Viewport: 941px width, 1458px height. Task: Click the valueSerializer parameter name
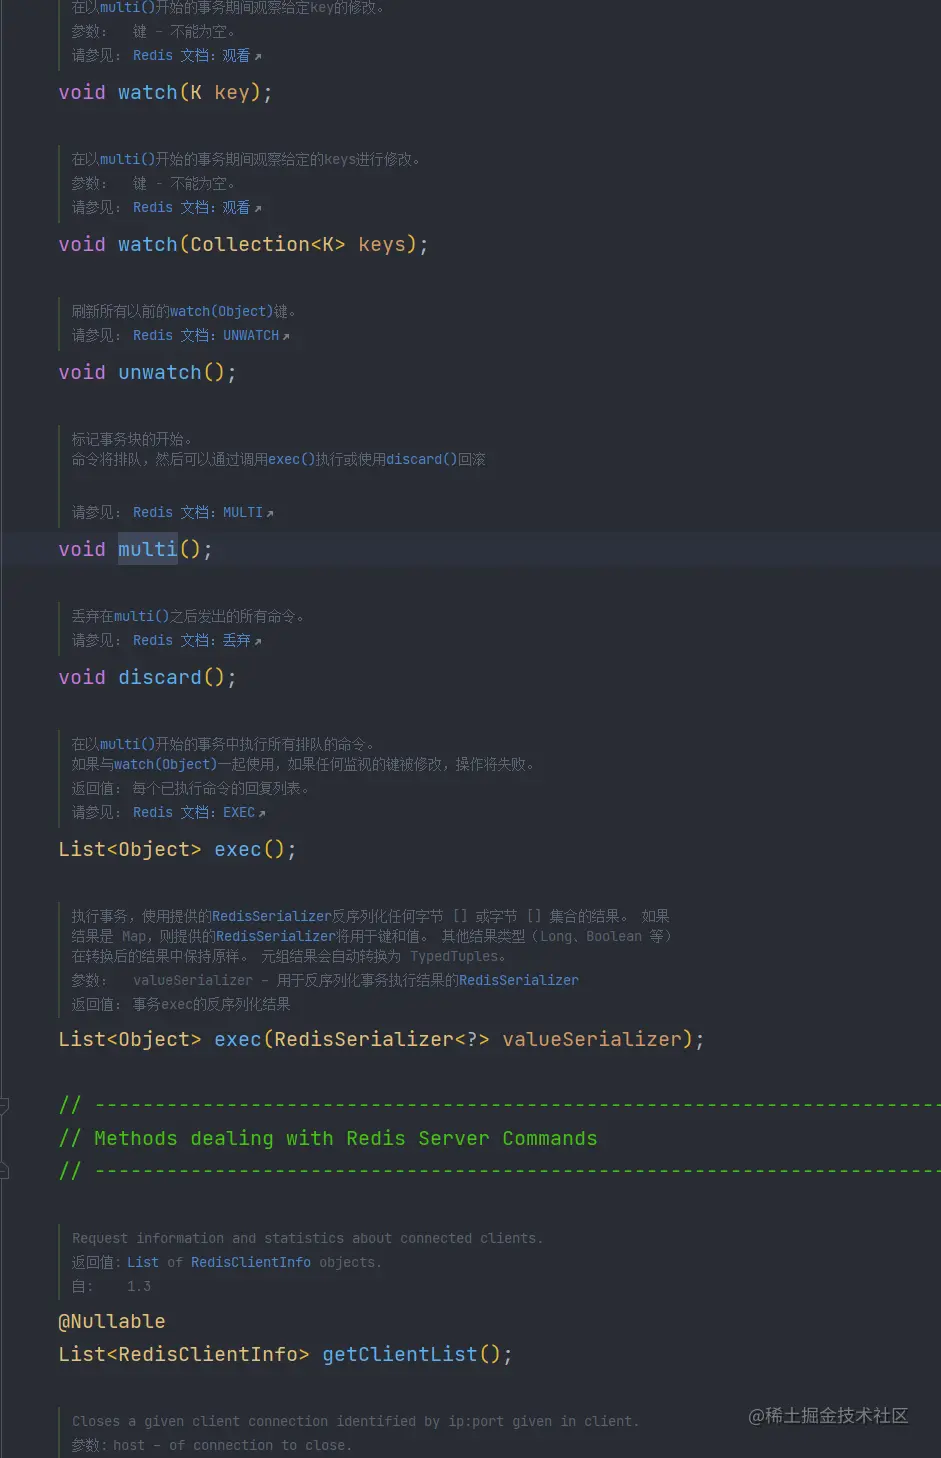[x=592, y=1040]
